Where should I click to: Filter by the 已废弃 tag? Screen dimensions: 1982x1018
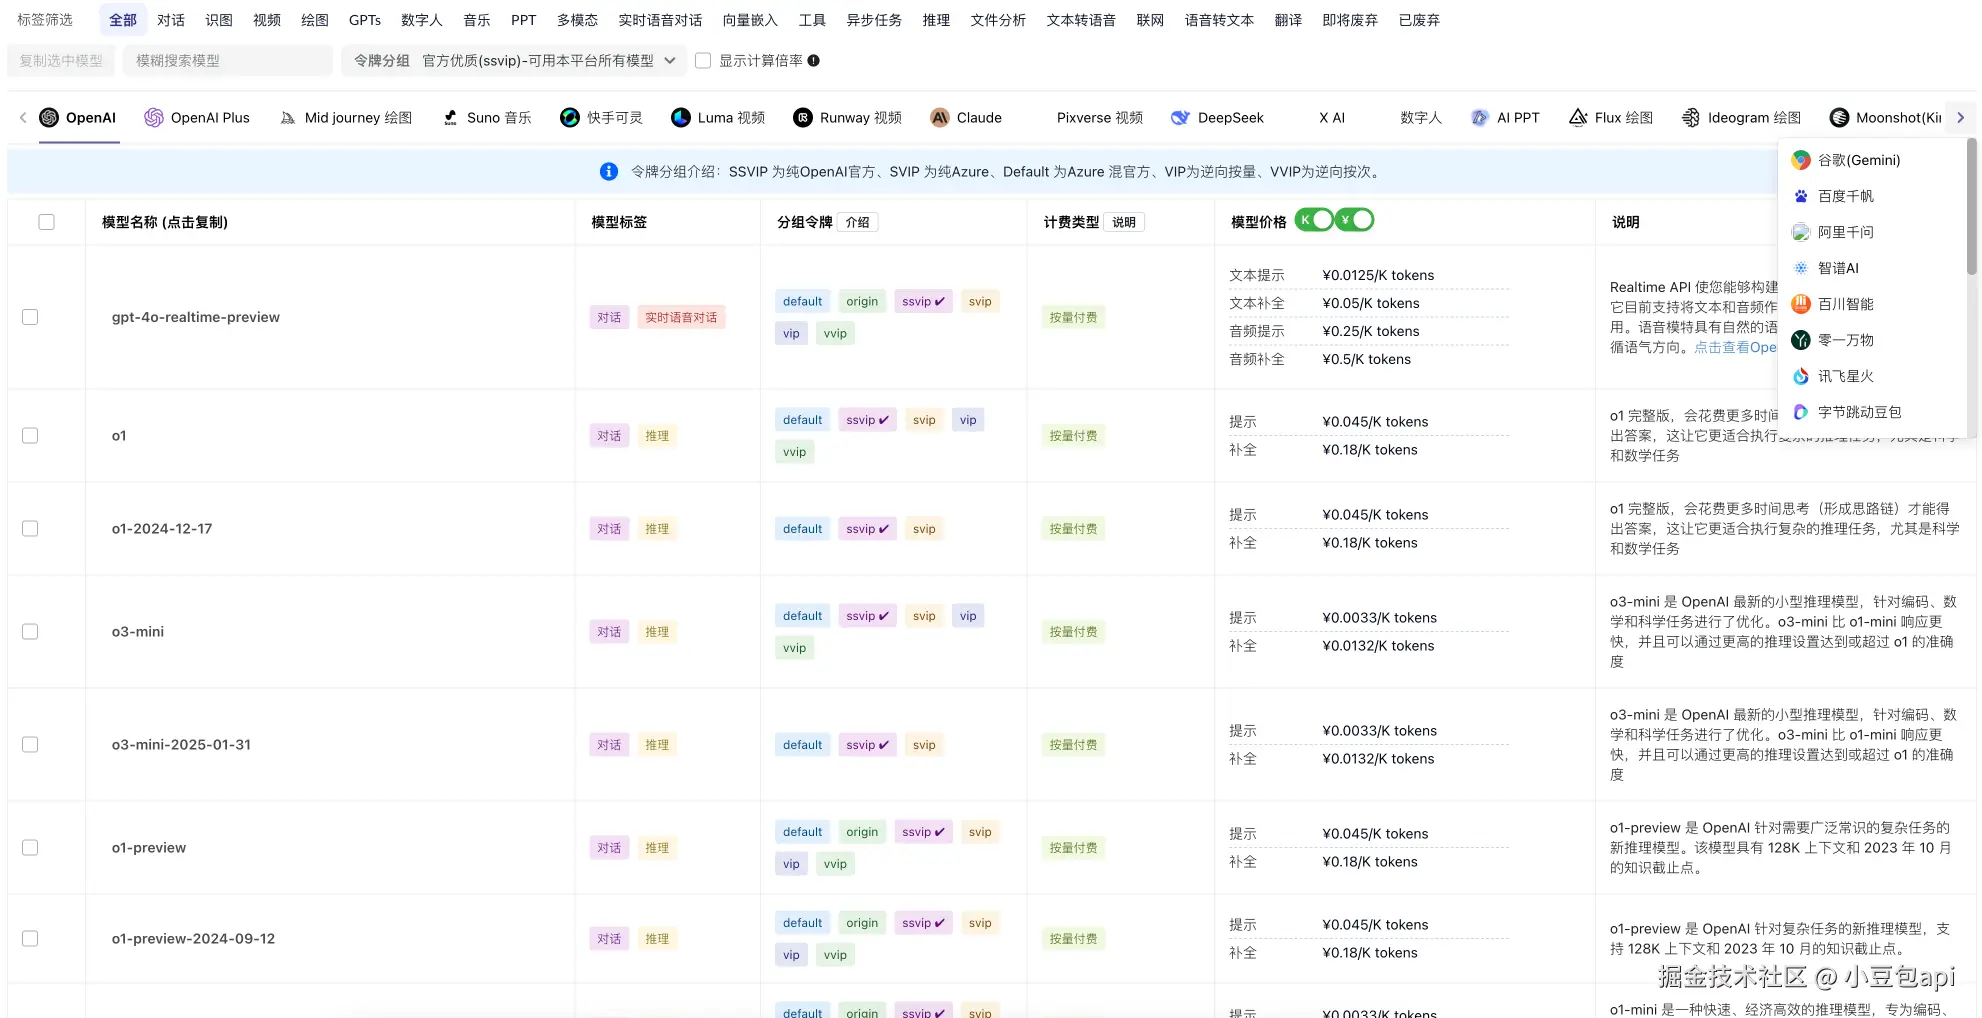(x=1419, y=20)
